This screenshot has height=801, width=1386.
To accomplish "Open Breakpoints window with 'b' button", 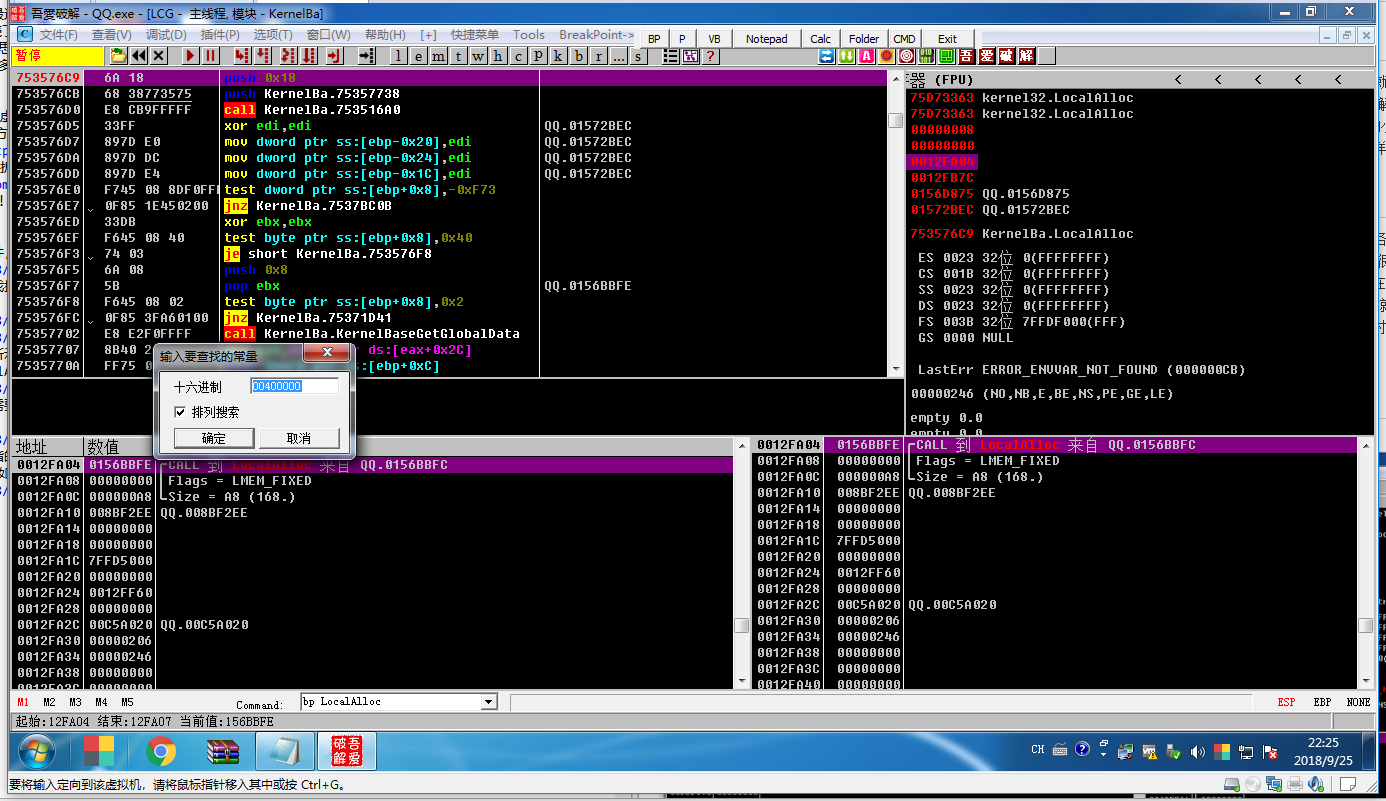I will [578, 56].
